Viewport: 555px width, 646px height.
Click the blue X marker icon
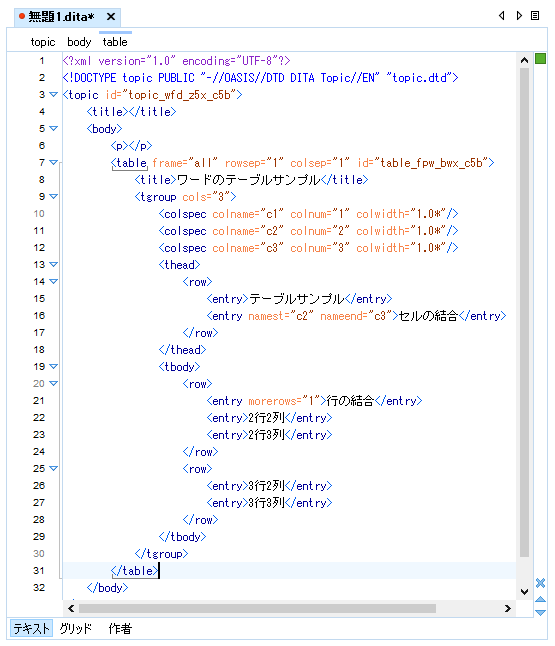click(540, 583)
